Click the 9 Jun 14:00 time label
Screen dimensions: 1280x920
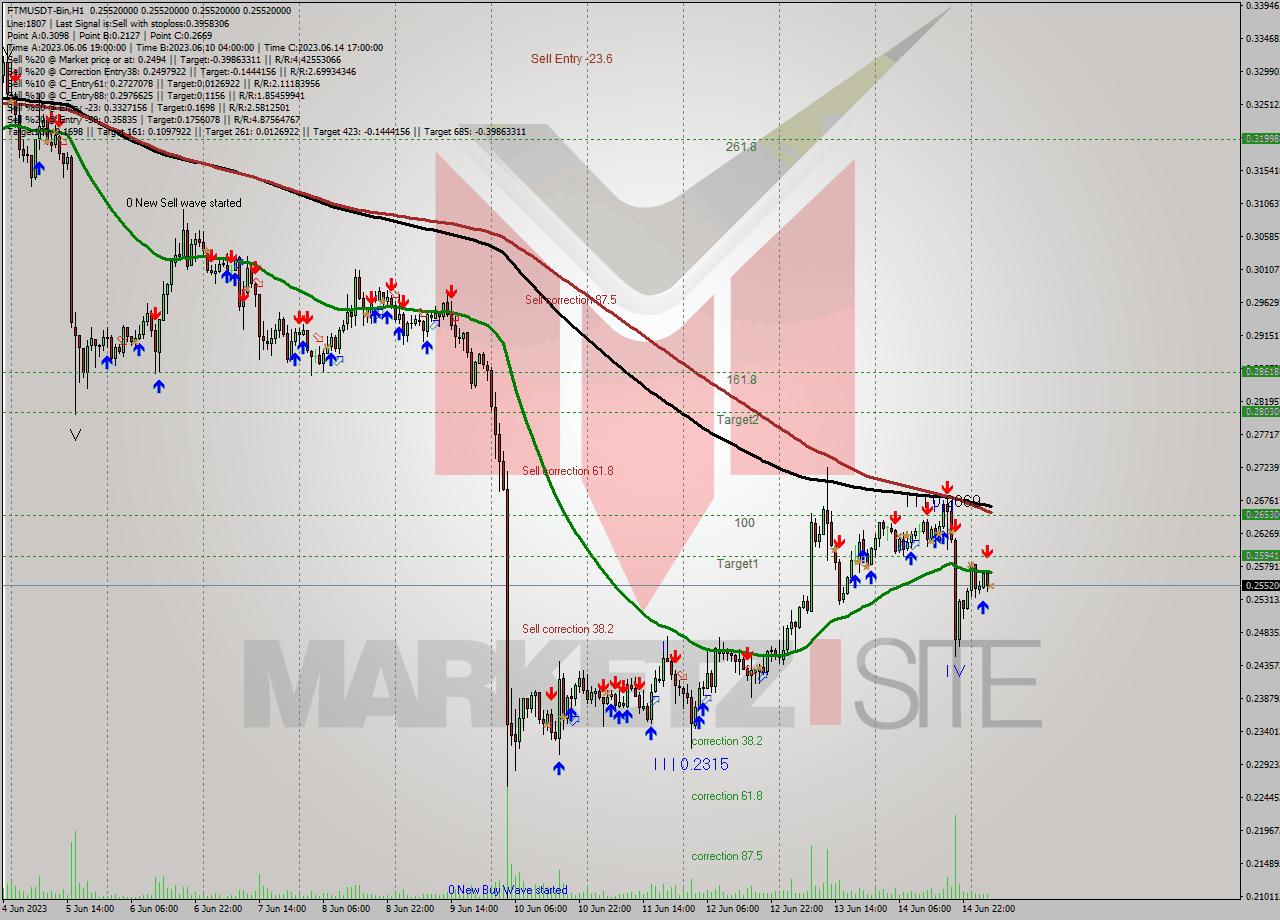473,909
